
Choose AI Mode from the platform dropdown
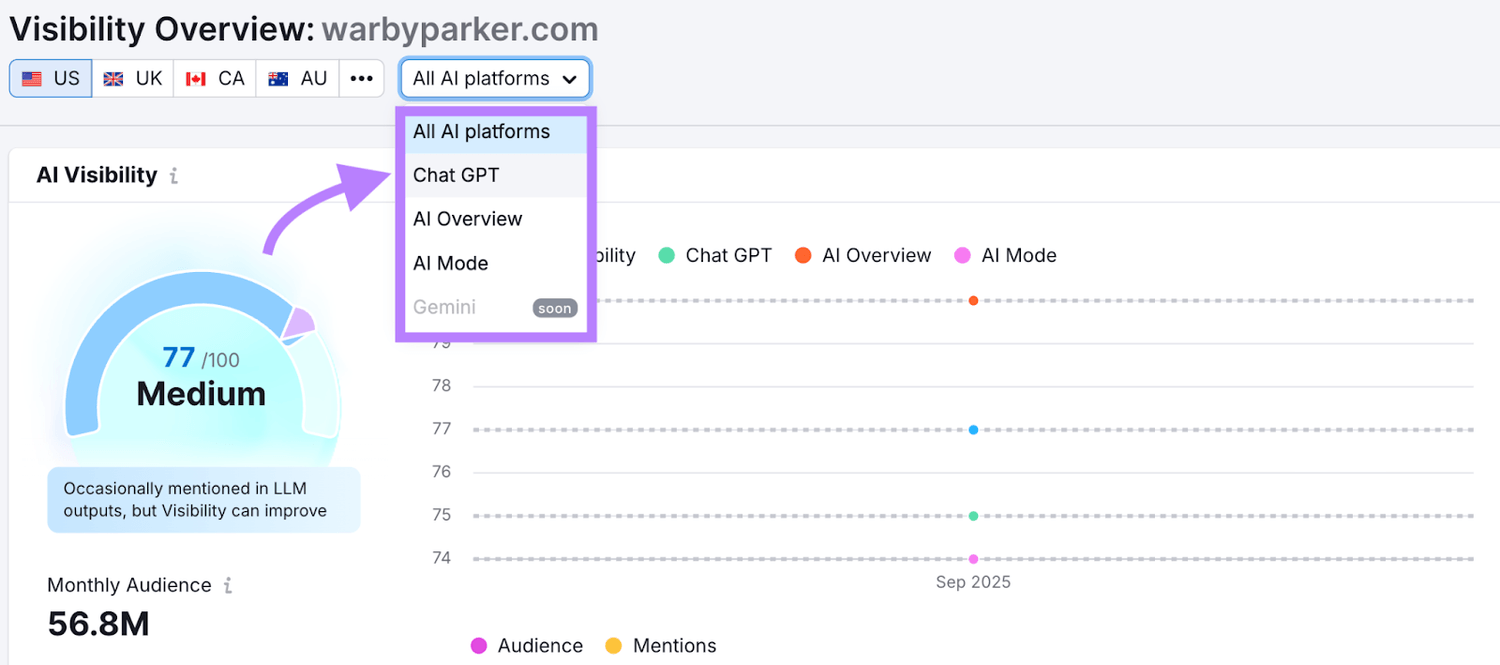[x=449, y=263]
